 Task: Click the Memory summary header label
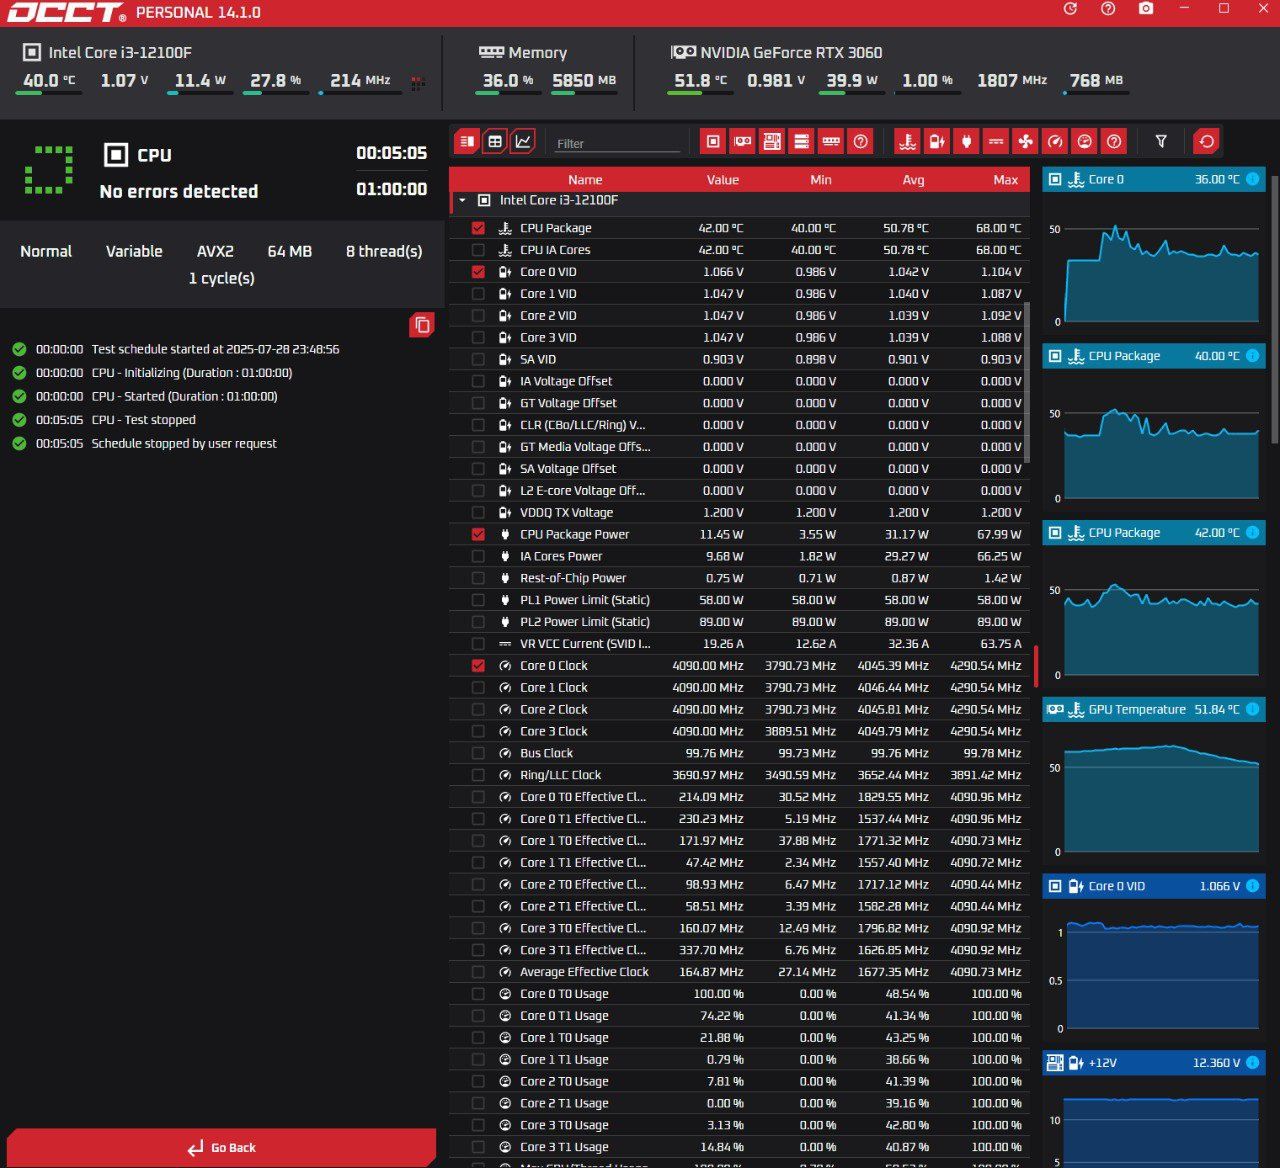(537, 52)
